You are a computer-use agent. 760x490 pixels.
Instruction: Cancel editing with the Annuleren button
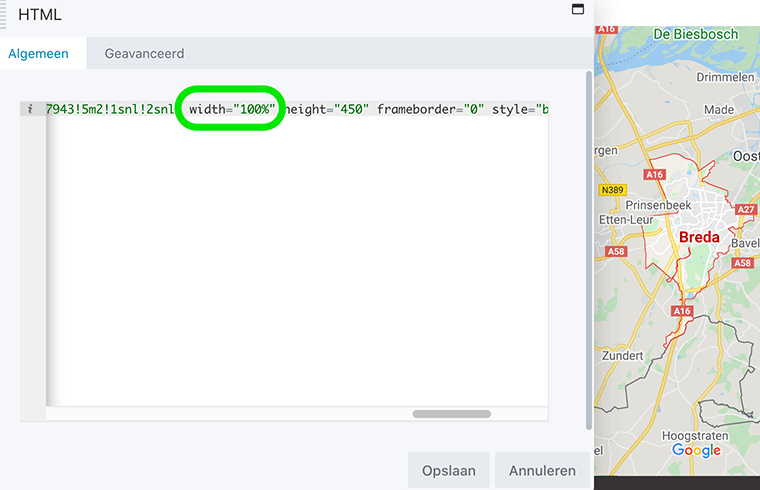tap(542, 470)
